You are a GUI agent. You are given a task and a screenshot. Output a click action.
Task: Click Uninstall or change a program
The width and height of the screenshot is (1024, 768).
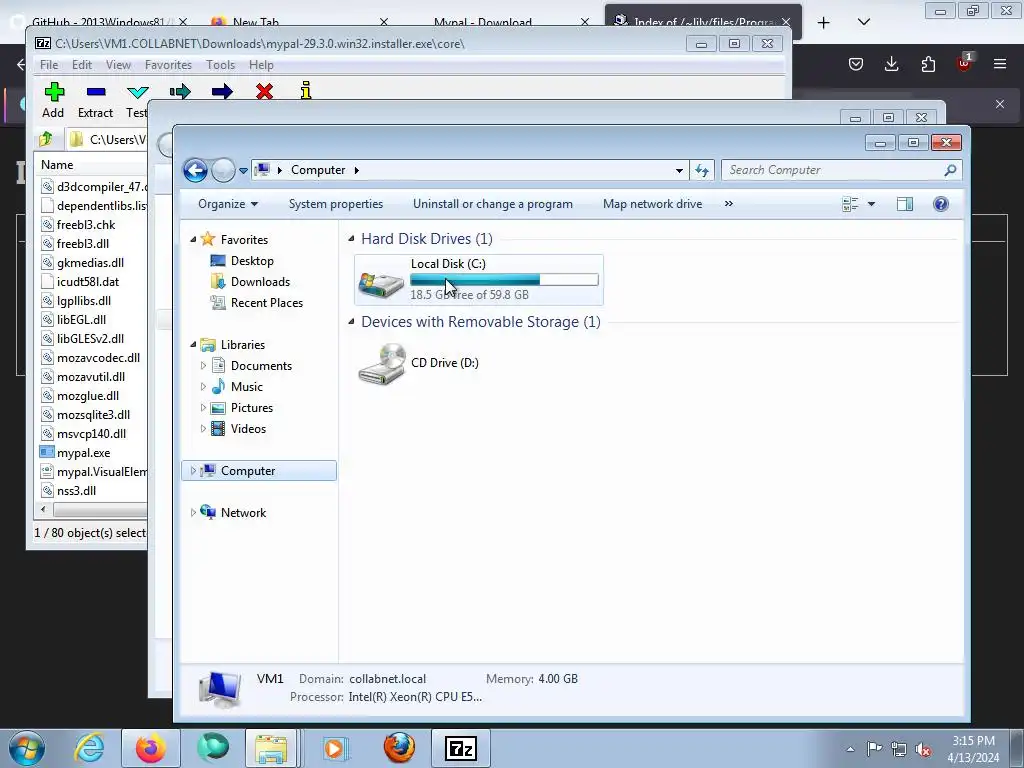point(492,204)
